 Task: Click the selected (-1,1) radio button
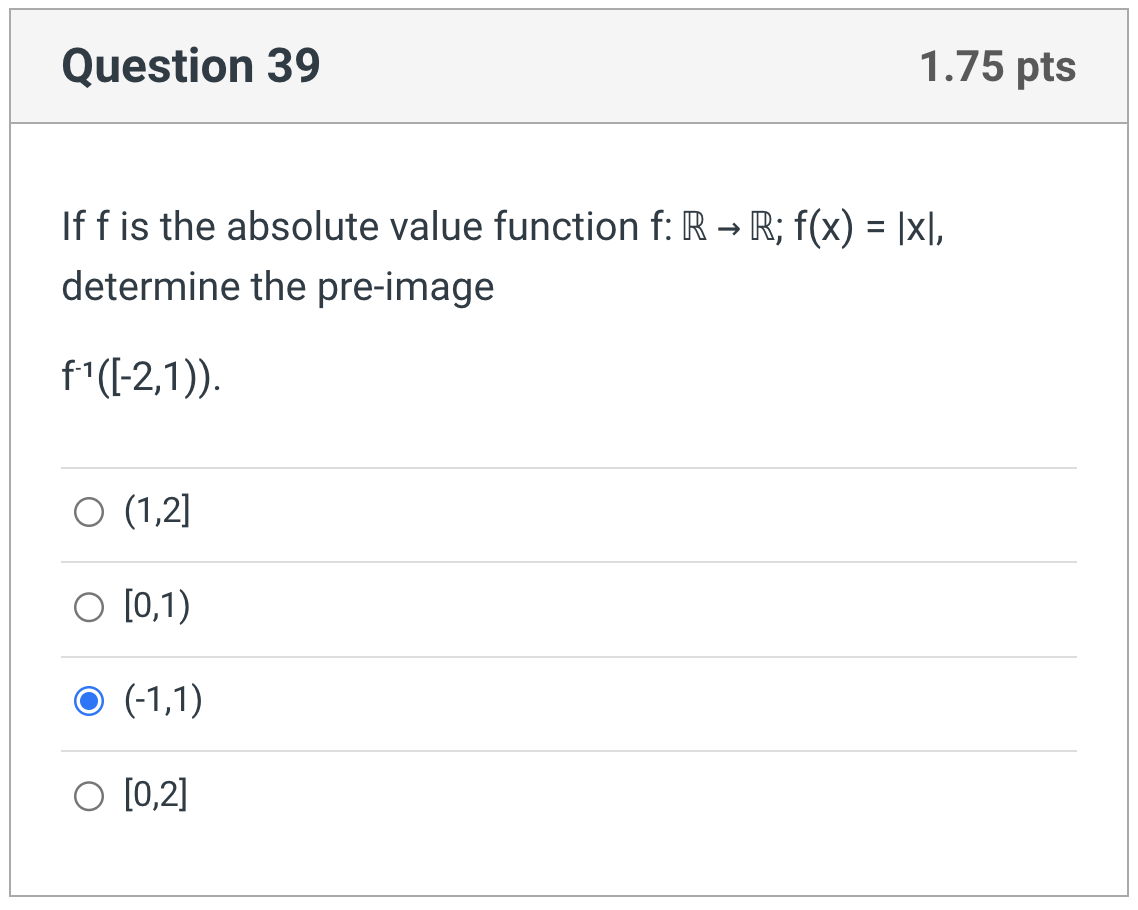click(x=88, y=702)
